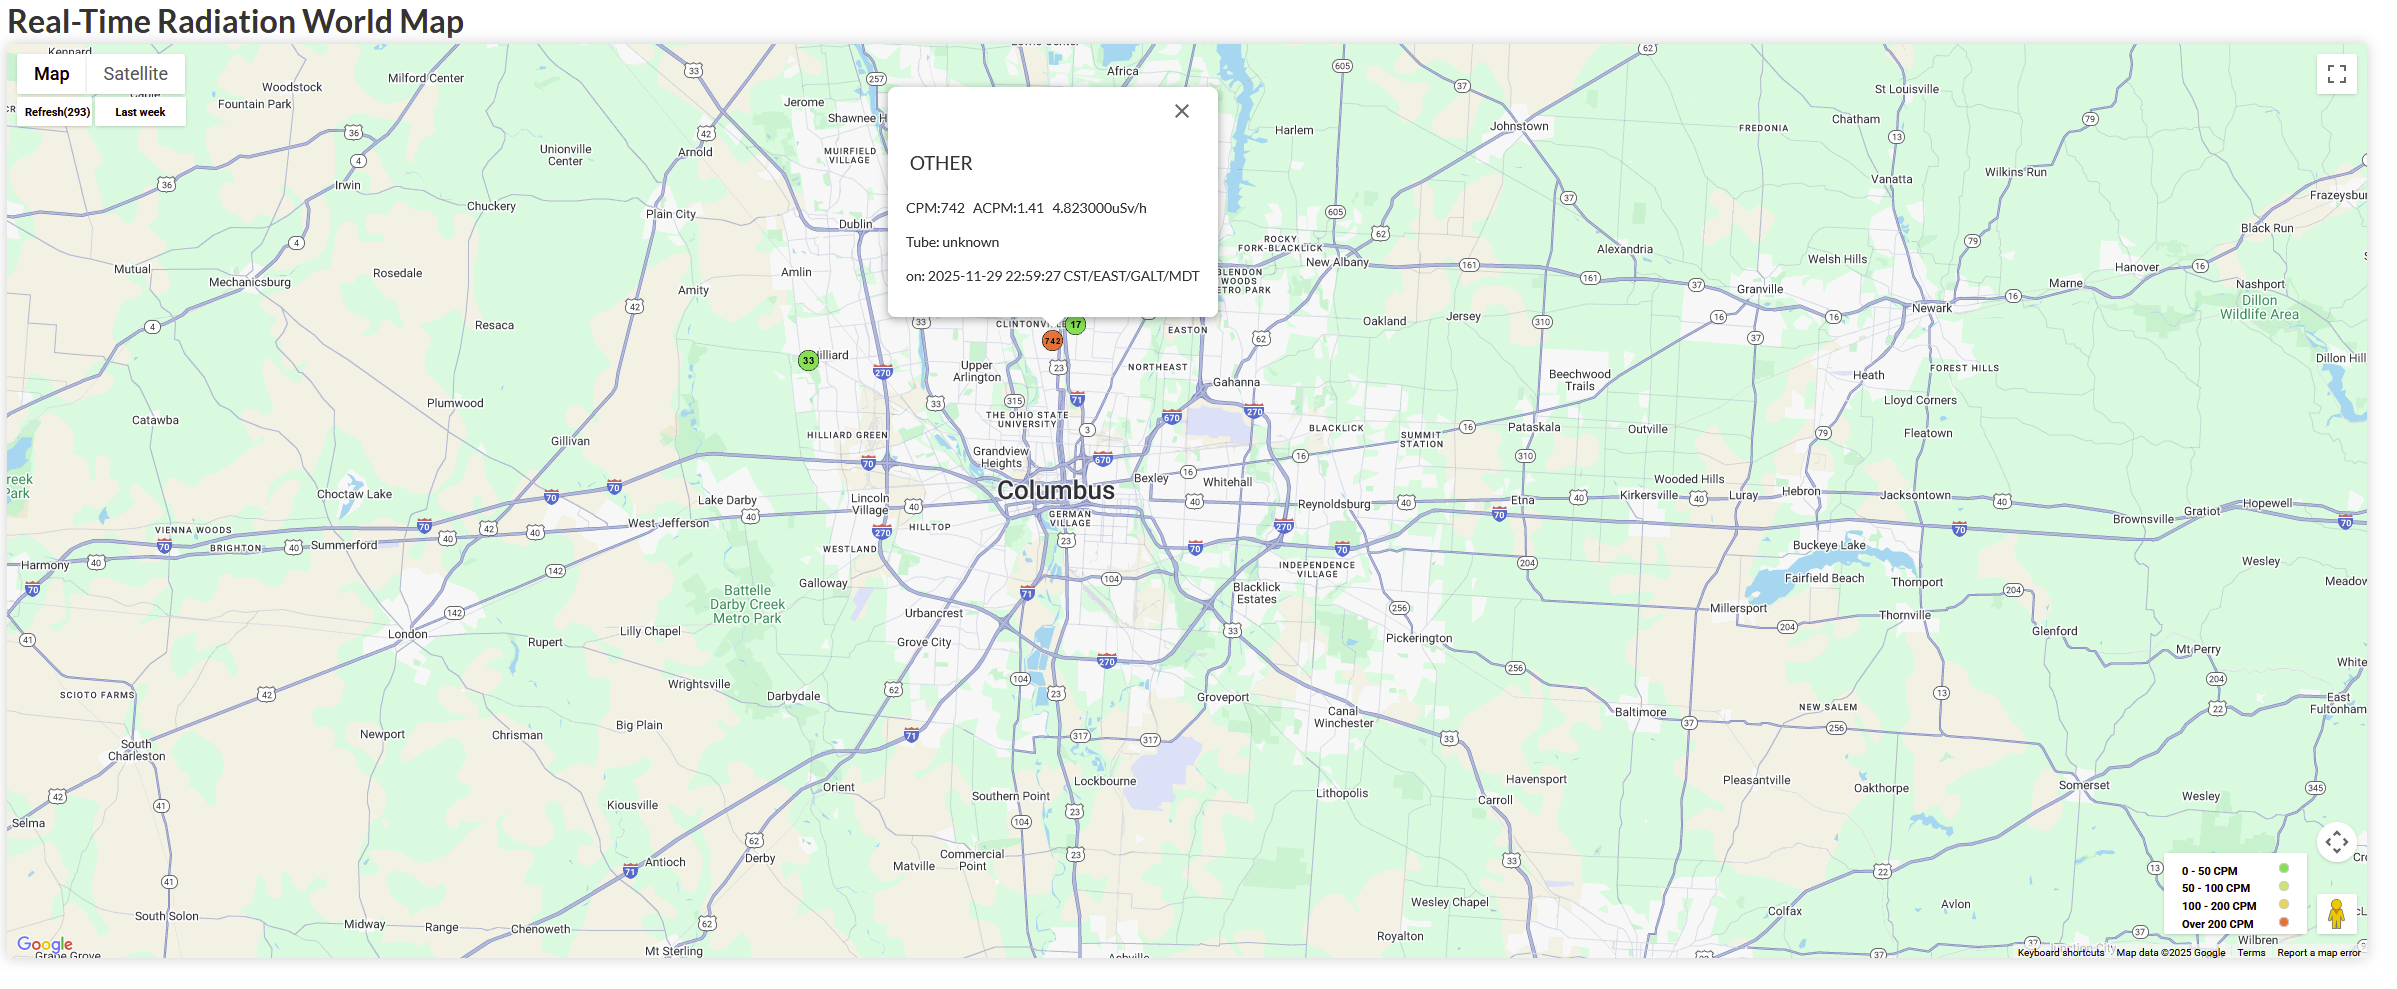Select the Street View pegman
The width and height of the screenshot is (2397, 989).
[x=2337, y=914]
